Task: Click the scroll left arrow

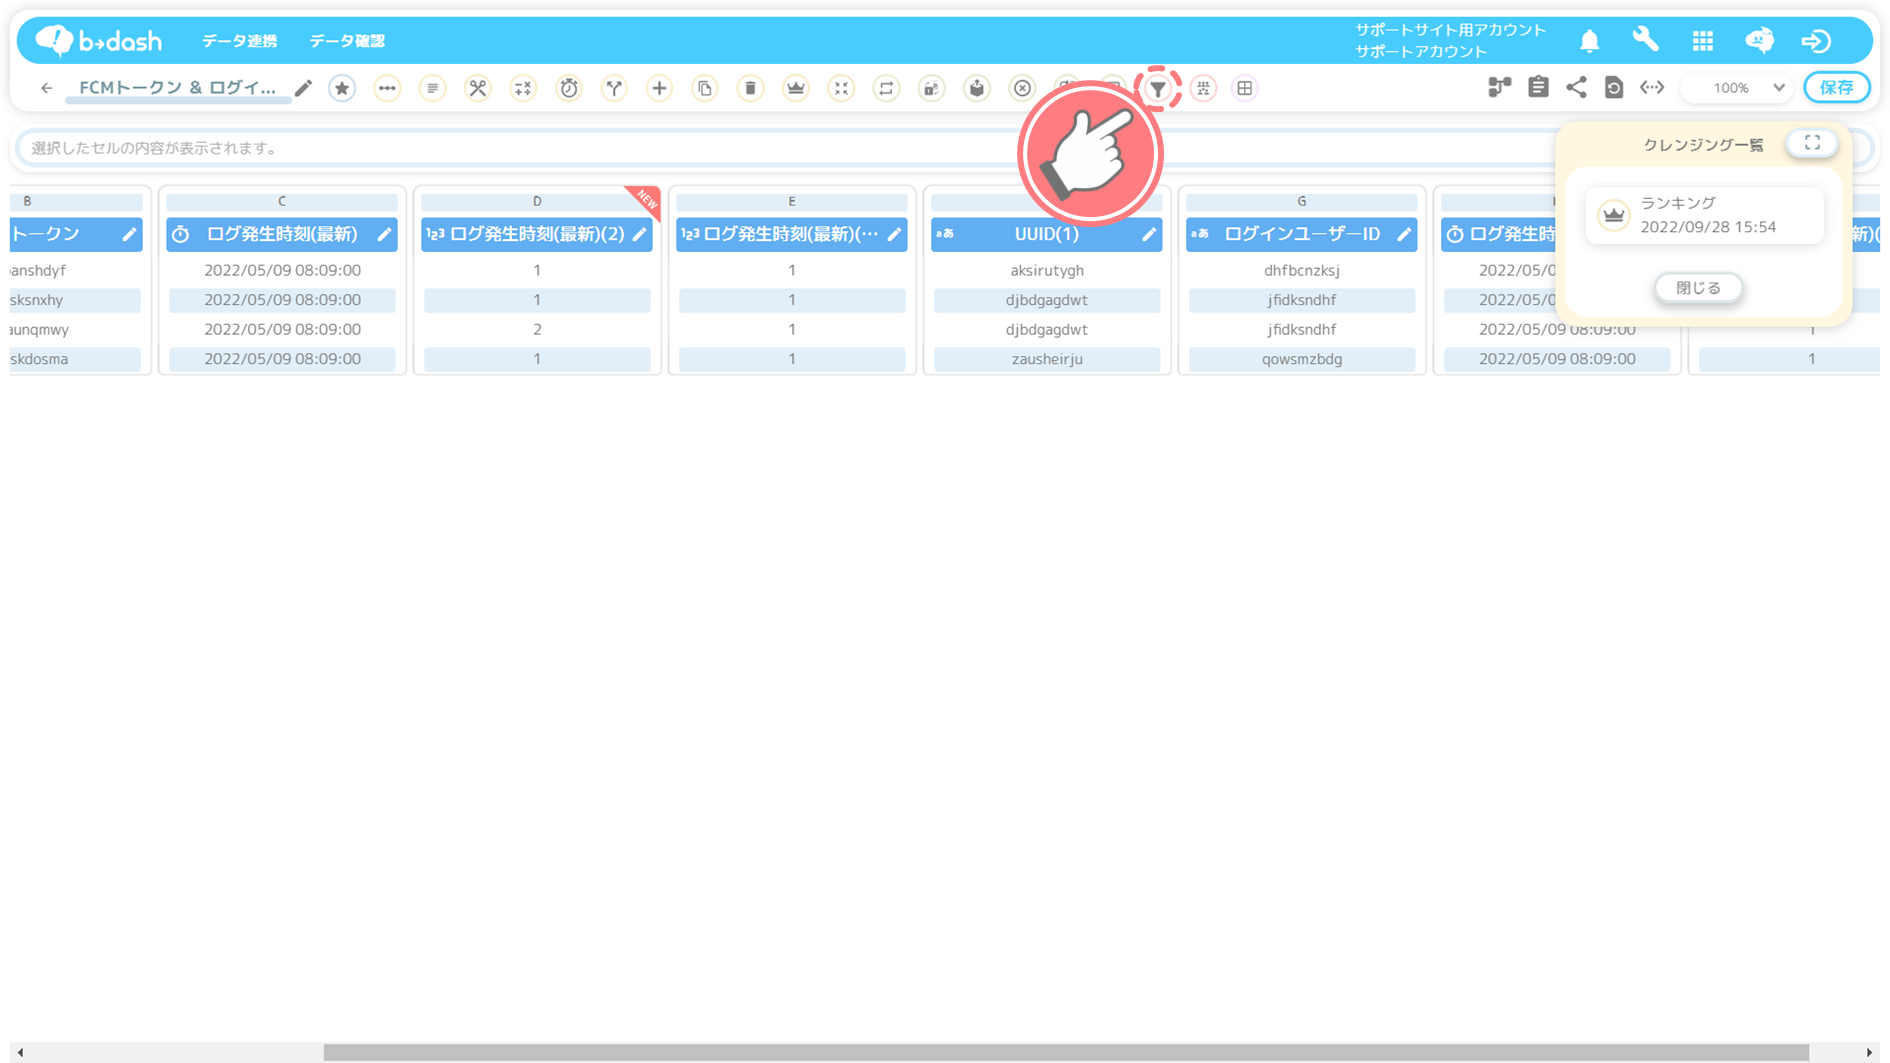Action: coord(20,1052)
